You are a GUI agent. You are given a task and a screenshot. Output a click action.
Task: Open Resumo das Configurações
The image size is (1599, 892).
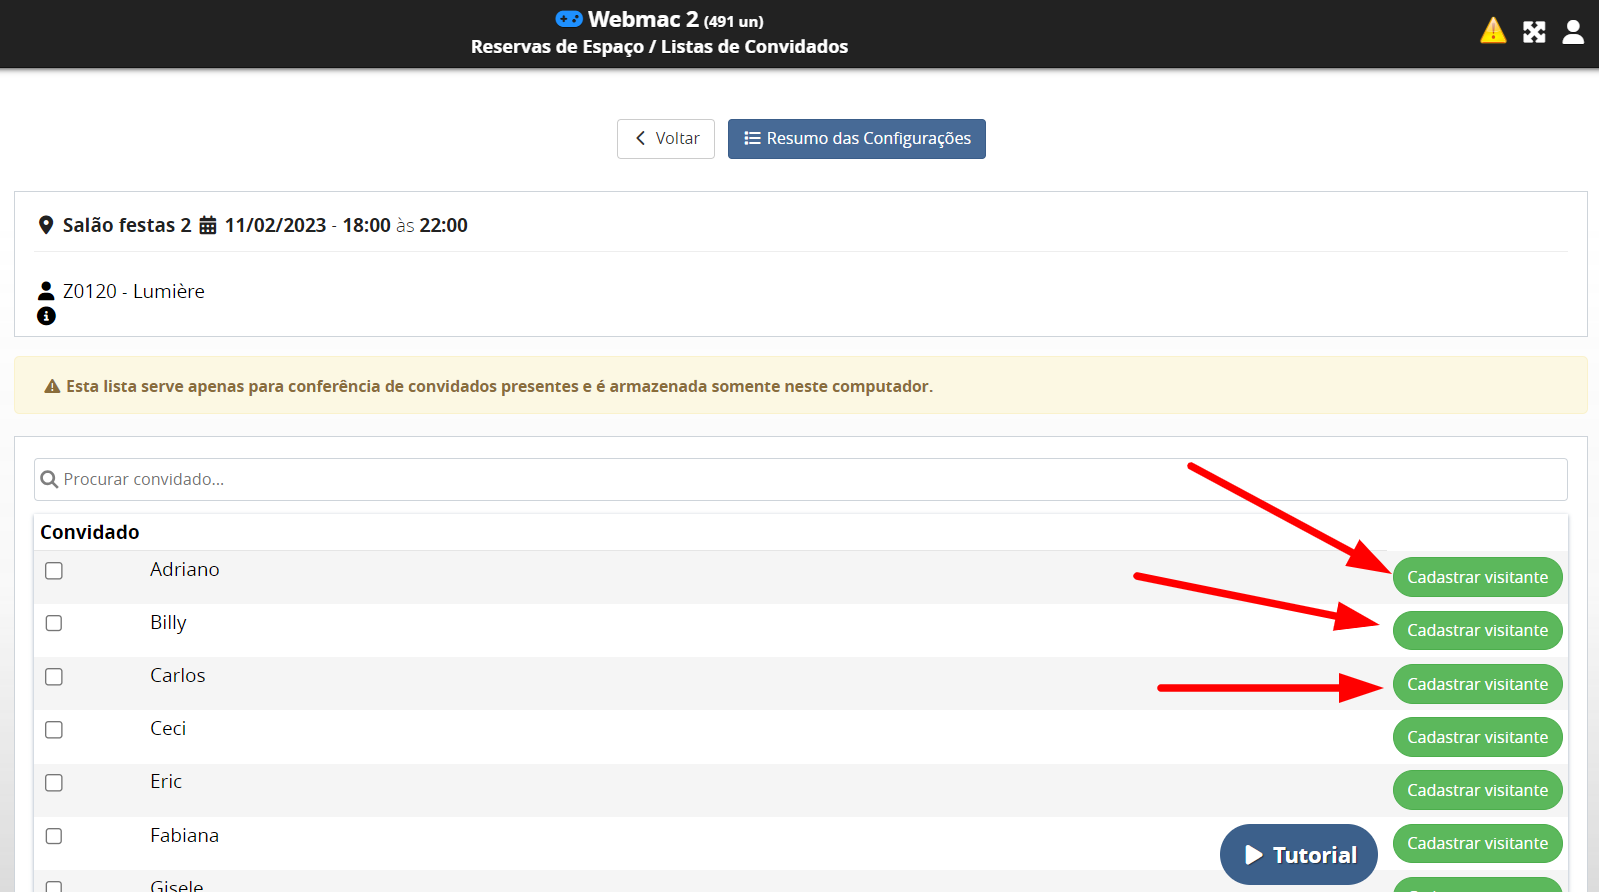(x=857, y=139)
